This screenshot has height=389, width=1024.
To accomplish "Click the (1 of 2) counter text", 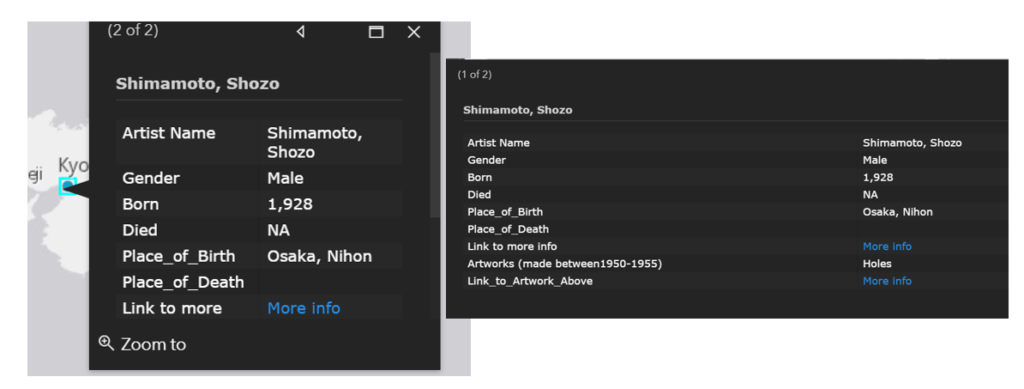I will (x=474, y=74).
